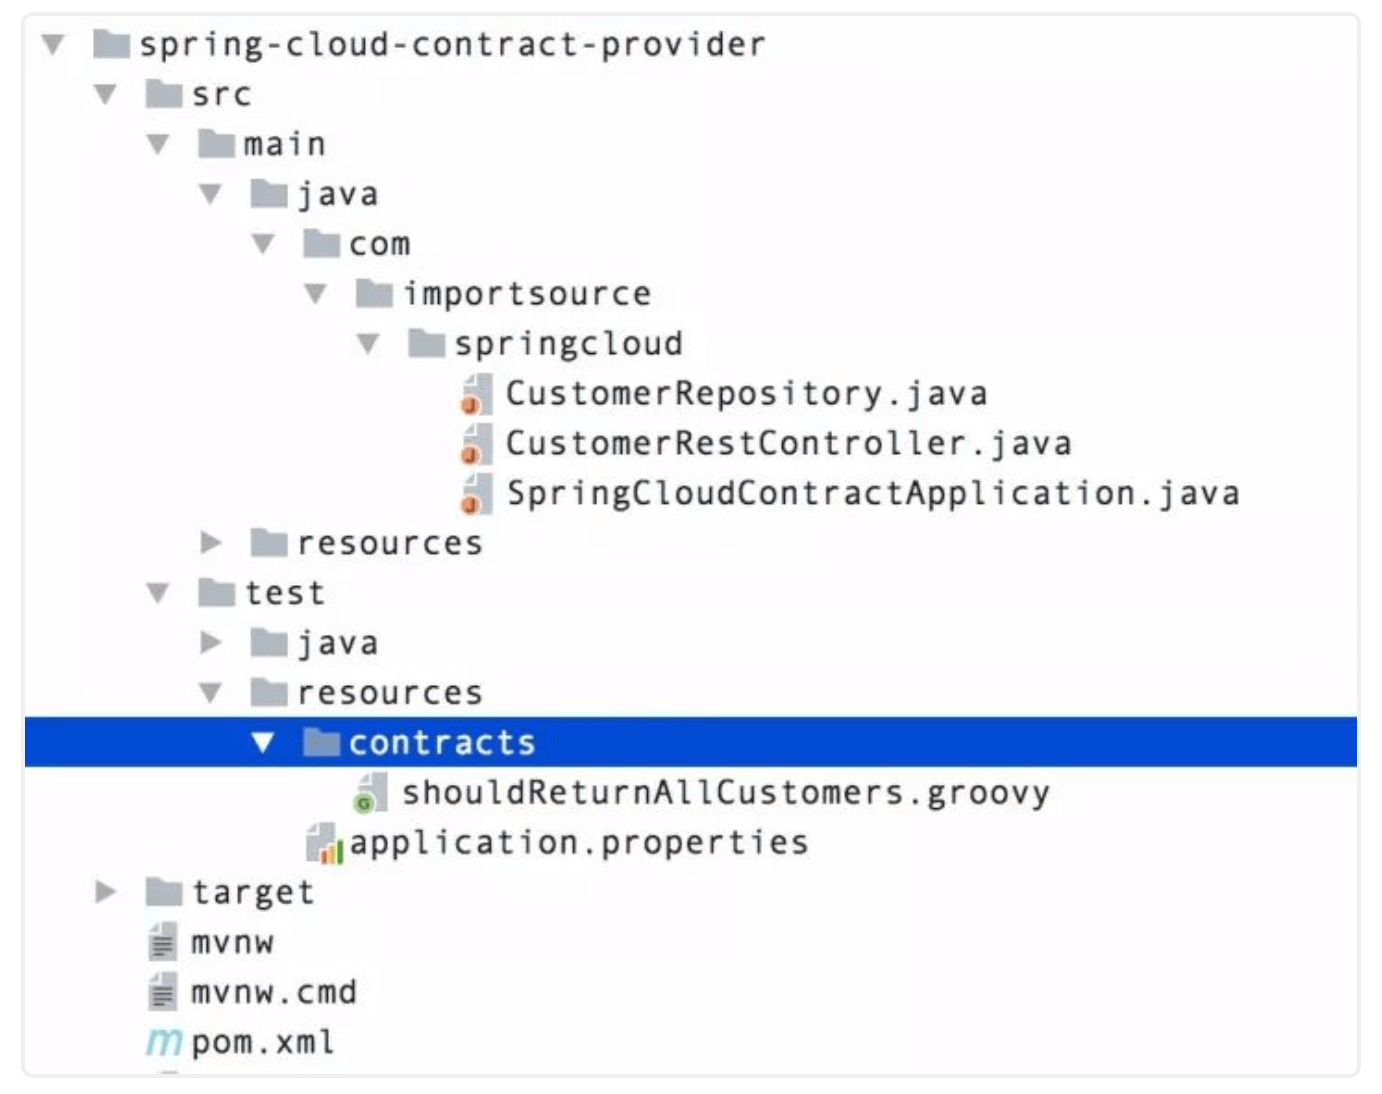The width and height of the screenshot is (1382, 1094).
Task: Click the mvnw.cmd text file icon
Action: tap(162, 993)
